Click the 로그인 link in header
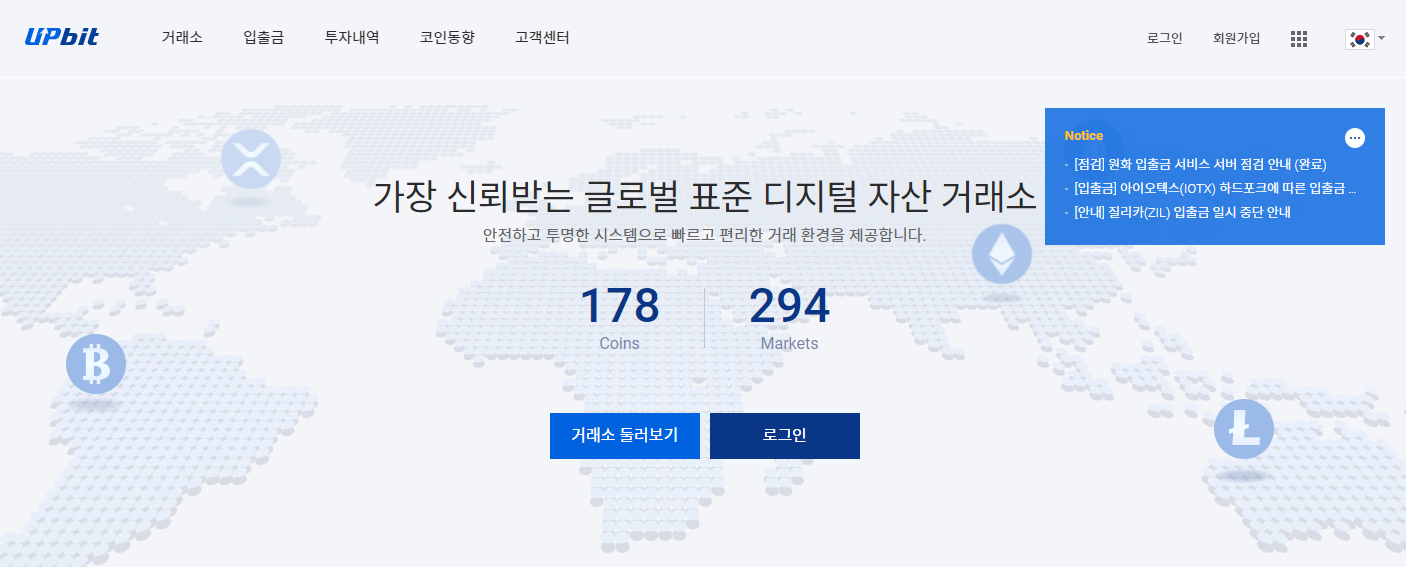This screenshot has width=1406, height=567. [x=1165, y=39]
